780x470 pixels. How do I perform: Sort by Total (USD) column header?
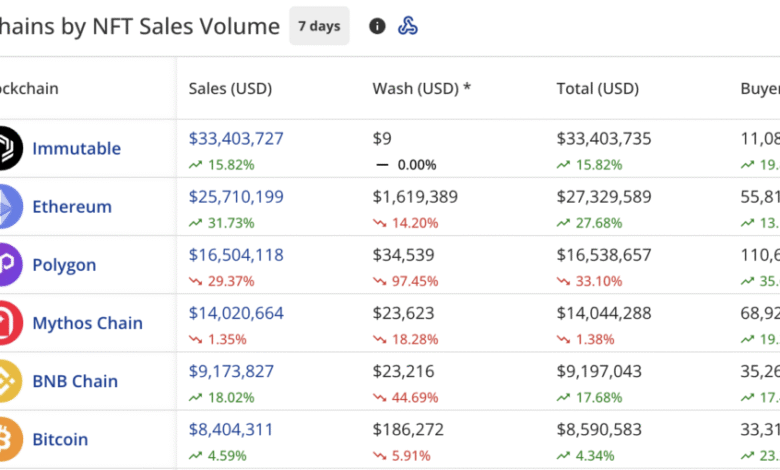tap(597, 89)
